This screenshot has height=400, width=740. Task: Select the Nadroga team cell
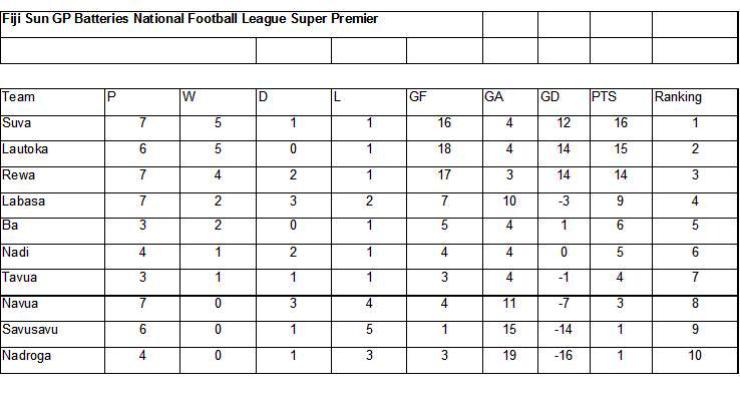tap(52, 360)
